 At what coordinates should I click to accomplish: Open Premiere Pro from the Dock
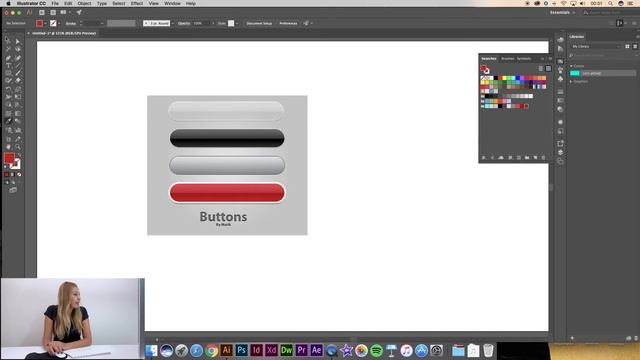pos(302,350)
